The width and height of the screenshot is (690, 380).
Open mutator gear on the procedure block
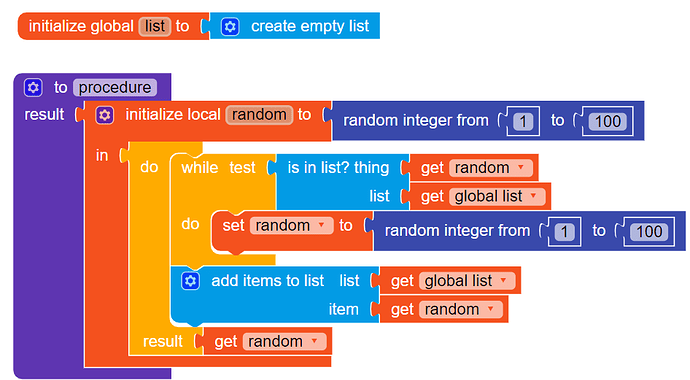(33, 88)
